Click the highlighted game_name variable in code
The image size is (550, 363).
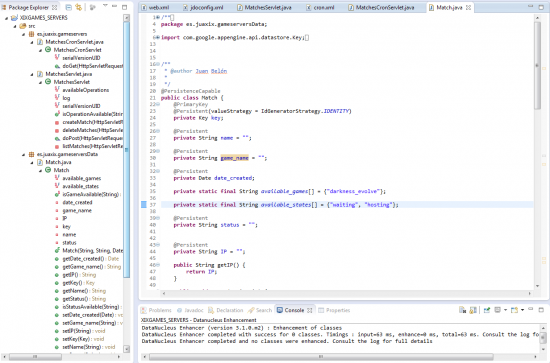click(234, 158)
